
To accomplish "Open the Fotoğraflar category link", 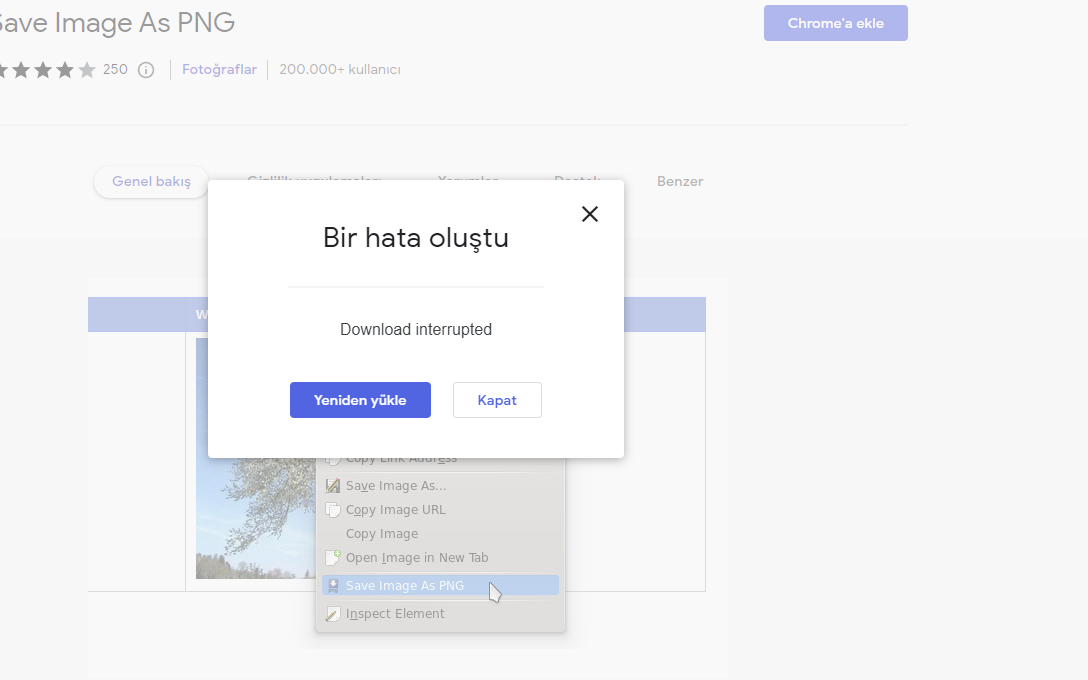I will coord(219,69).
